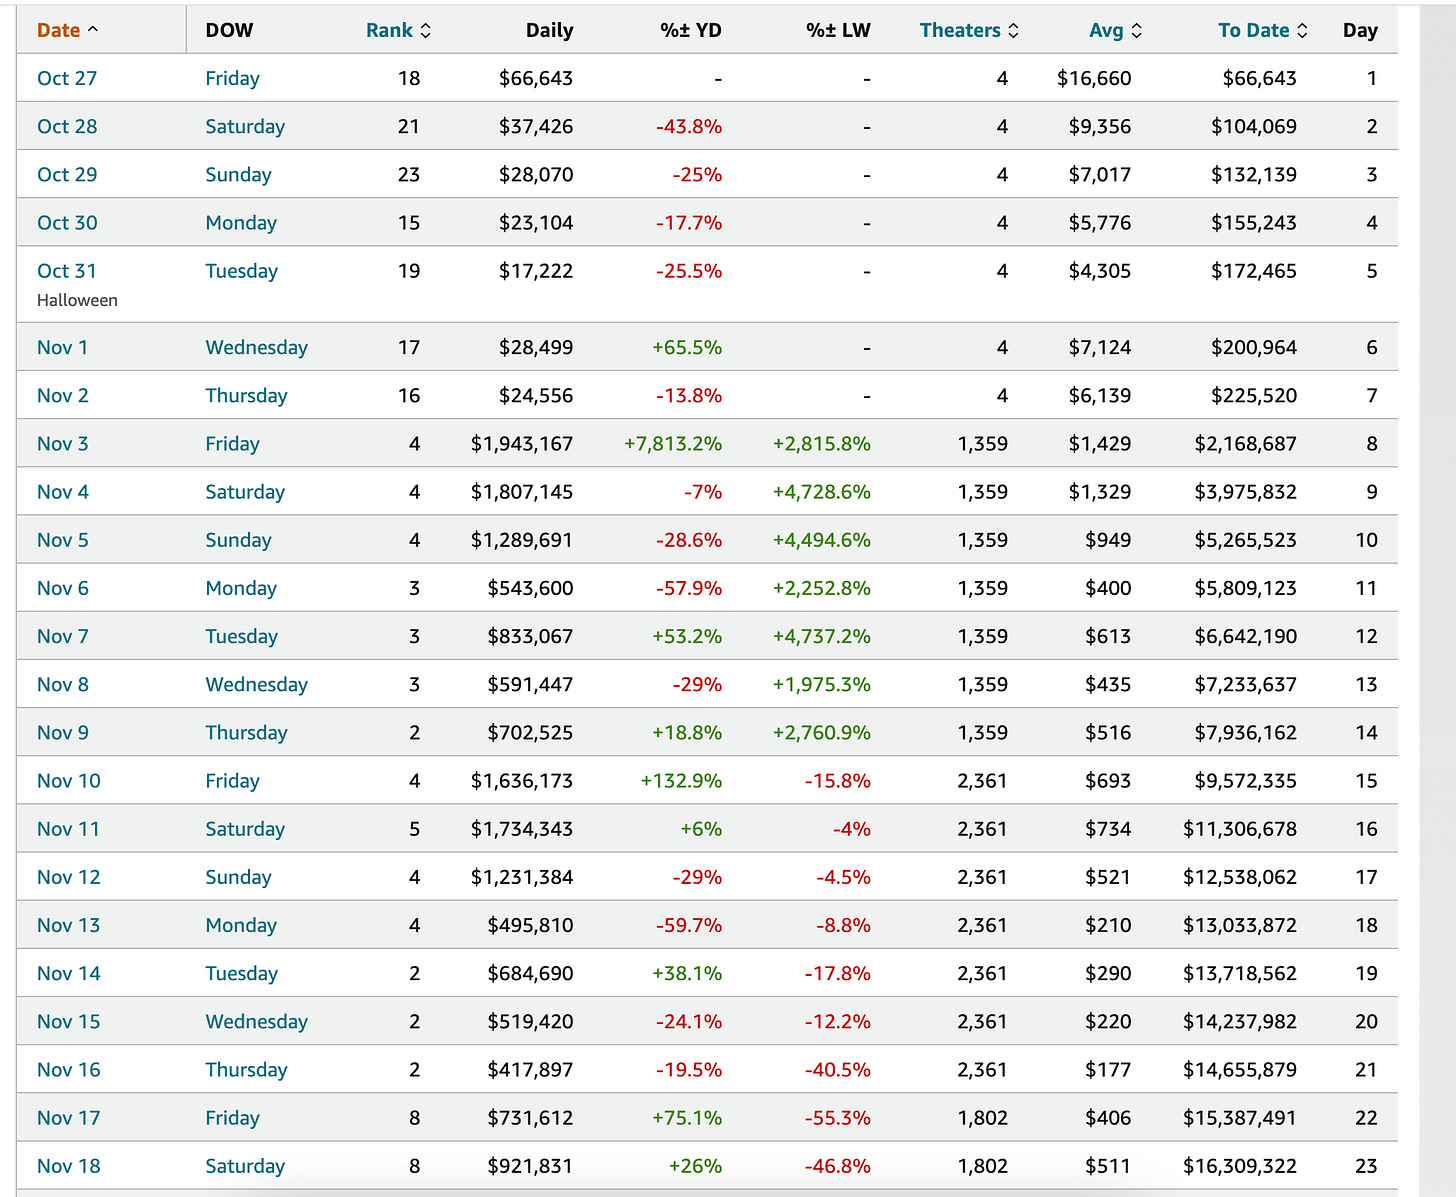Select the To Date value $16,309,322
Screen dimensions: 1456x1197
(x=1240, y=1166)
